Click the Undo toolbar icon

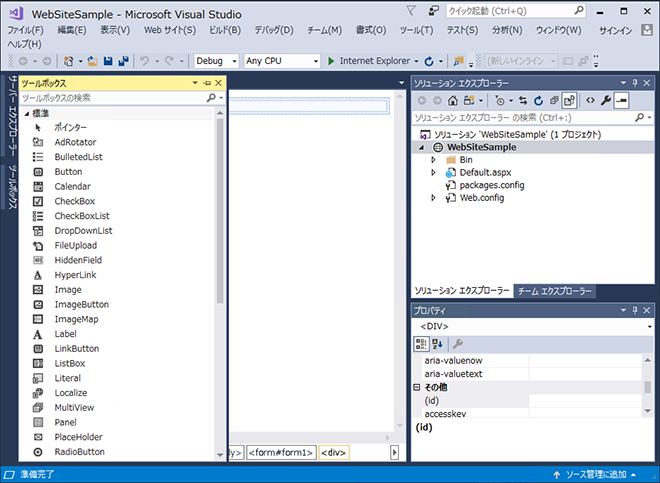click(144, 61)
